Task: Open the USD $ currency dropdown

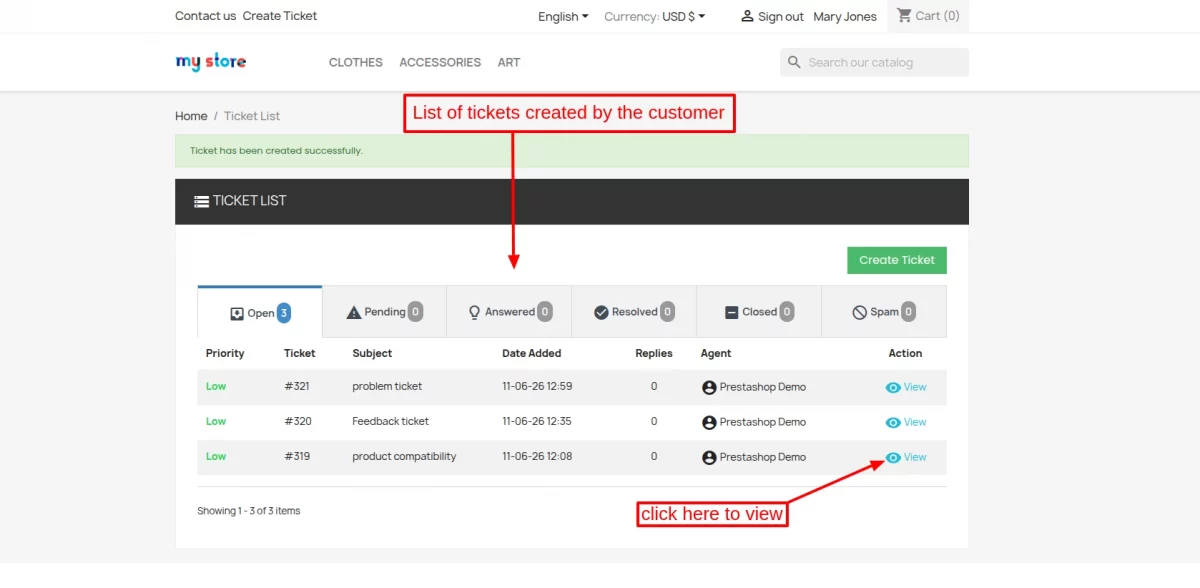Action: pos(684,16)
